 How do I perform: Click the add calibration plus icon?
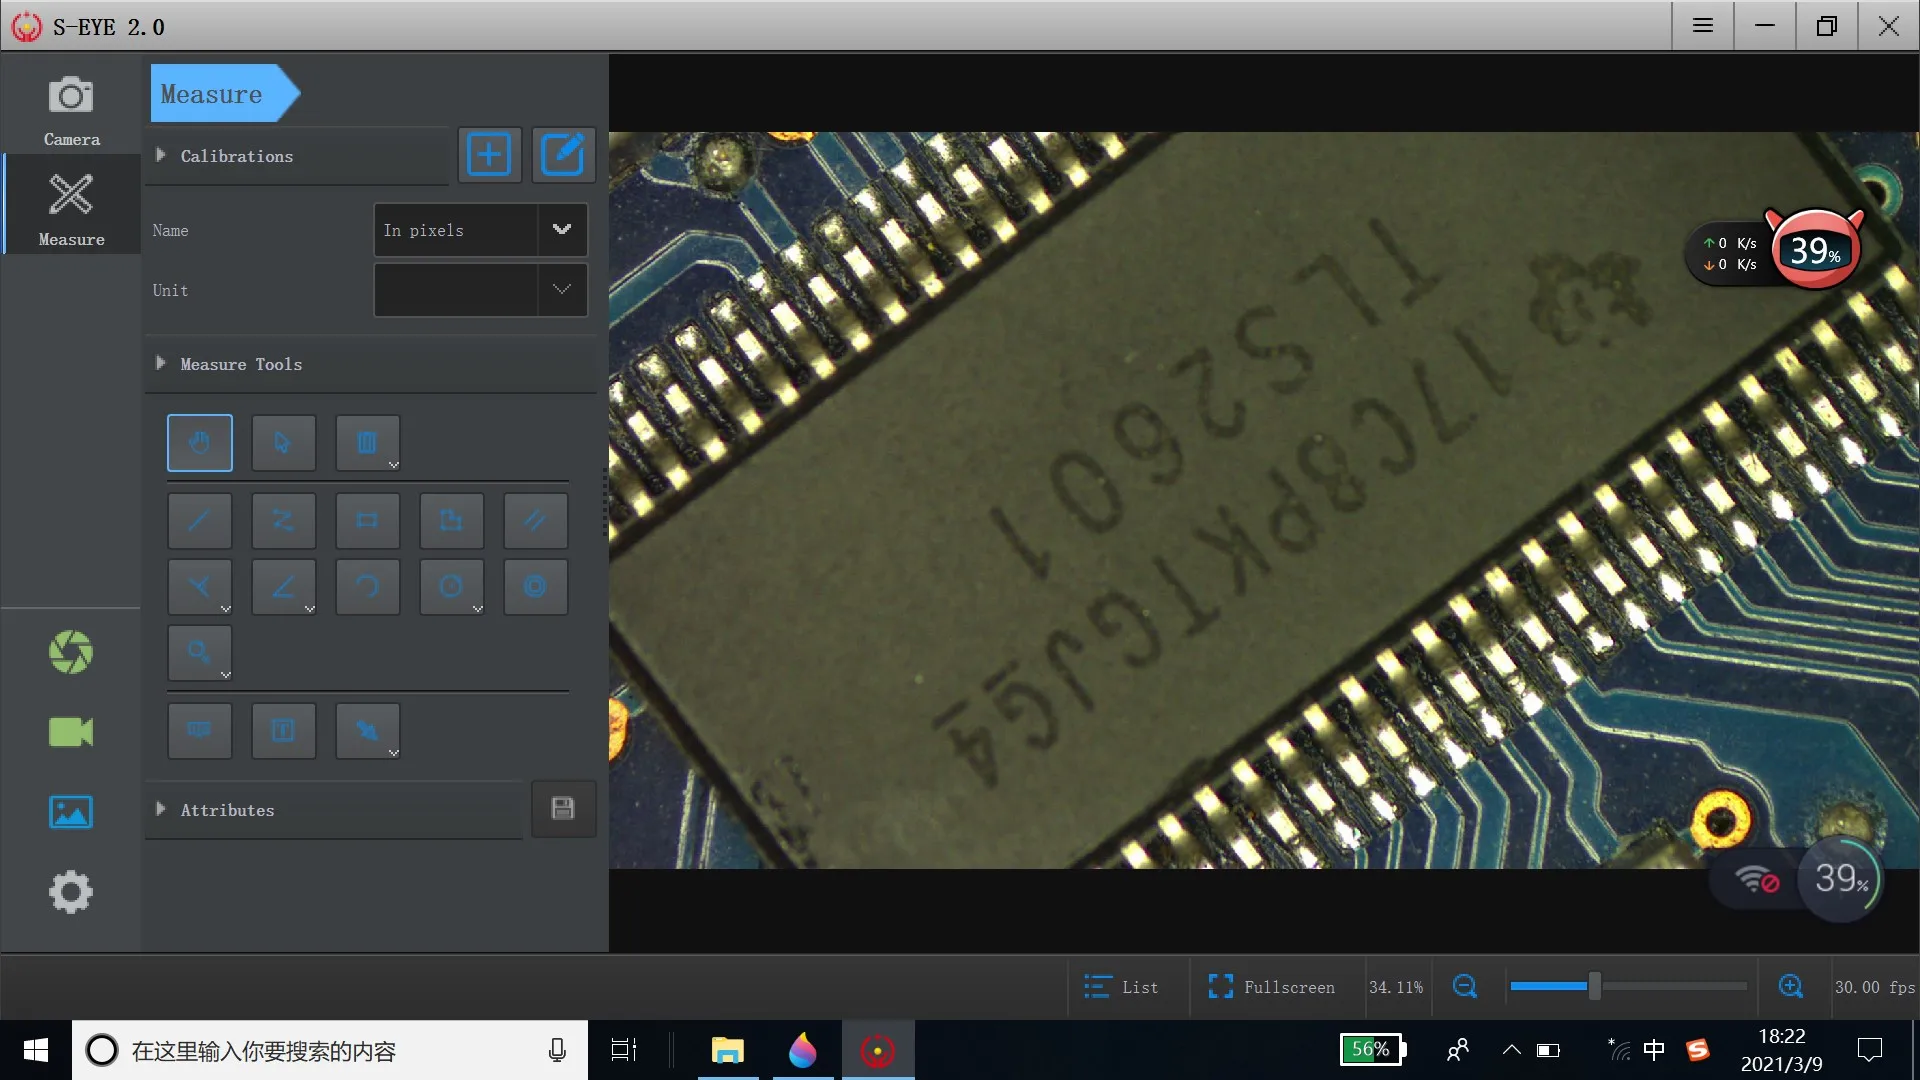tap(489, 155)
